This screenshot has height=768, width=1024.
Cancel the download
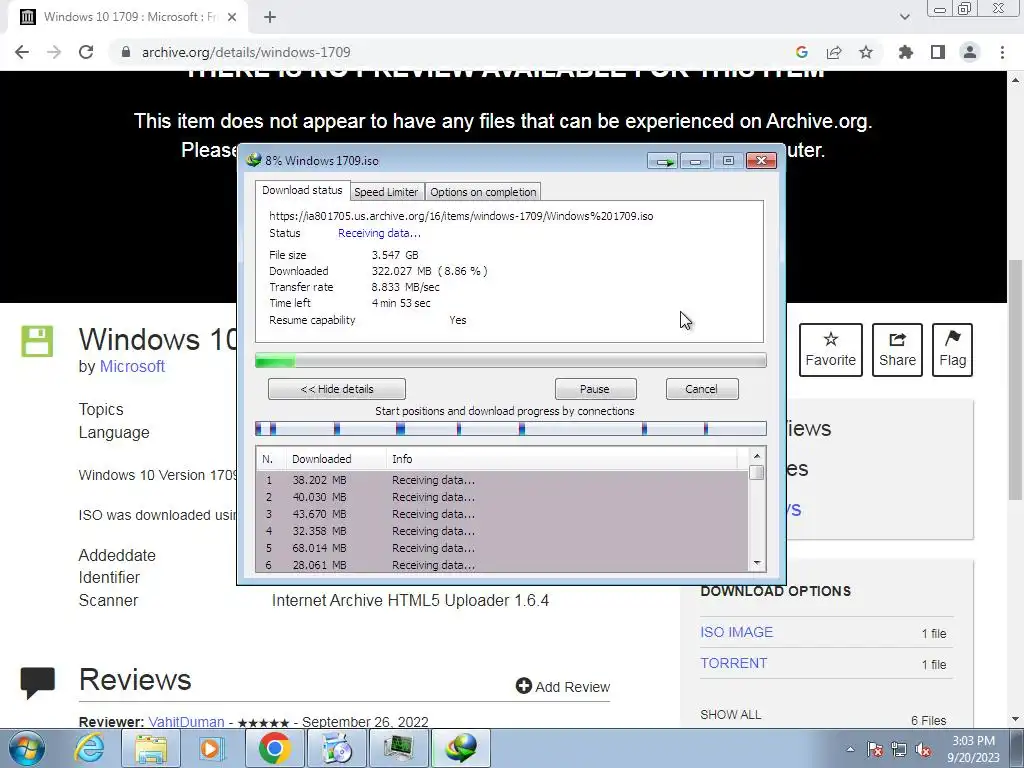[x=701, y=389]
